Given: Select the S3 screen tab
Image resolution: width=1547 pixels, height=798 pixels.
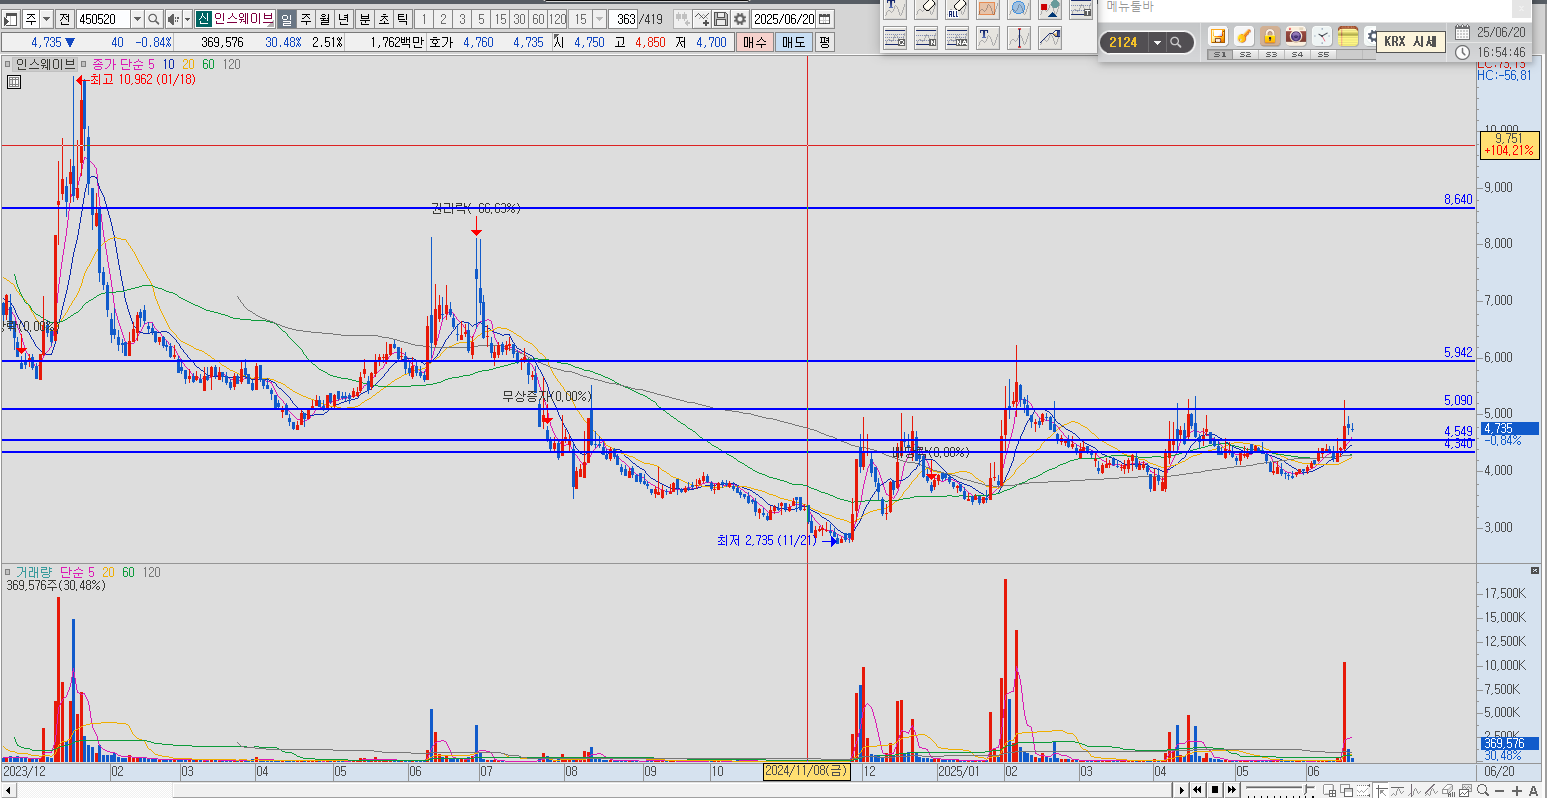Looking at the screenshot, I should coord(1272,55).
